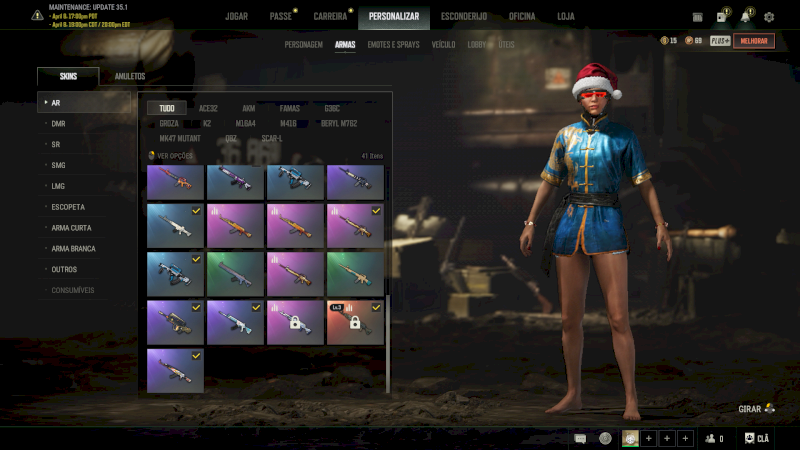
Task: Click the padlock on the white locked skin
Action: pyautogui.click(x=294, y=322)
